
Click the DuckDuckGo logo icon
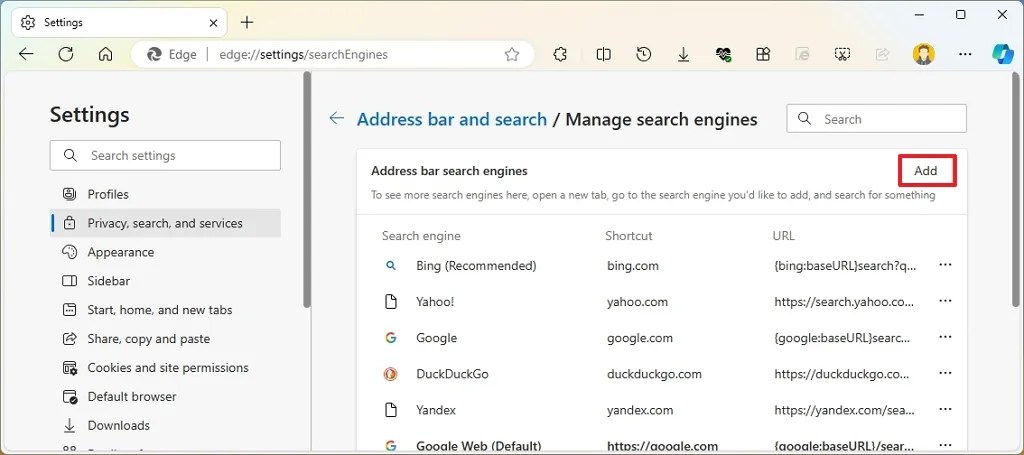point(391,374)
